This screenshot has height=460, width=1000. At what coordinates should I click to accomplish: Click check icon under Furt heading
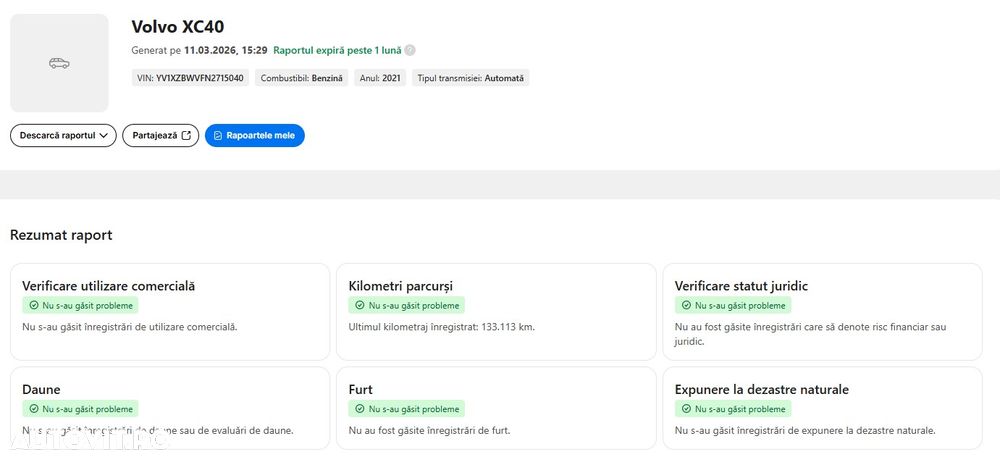360,409
